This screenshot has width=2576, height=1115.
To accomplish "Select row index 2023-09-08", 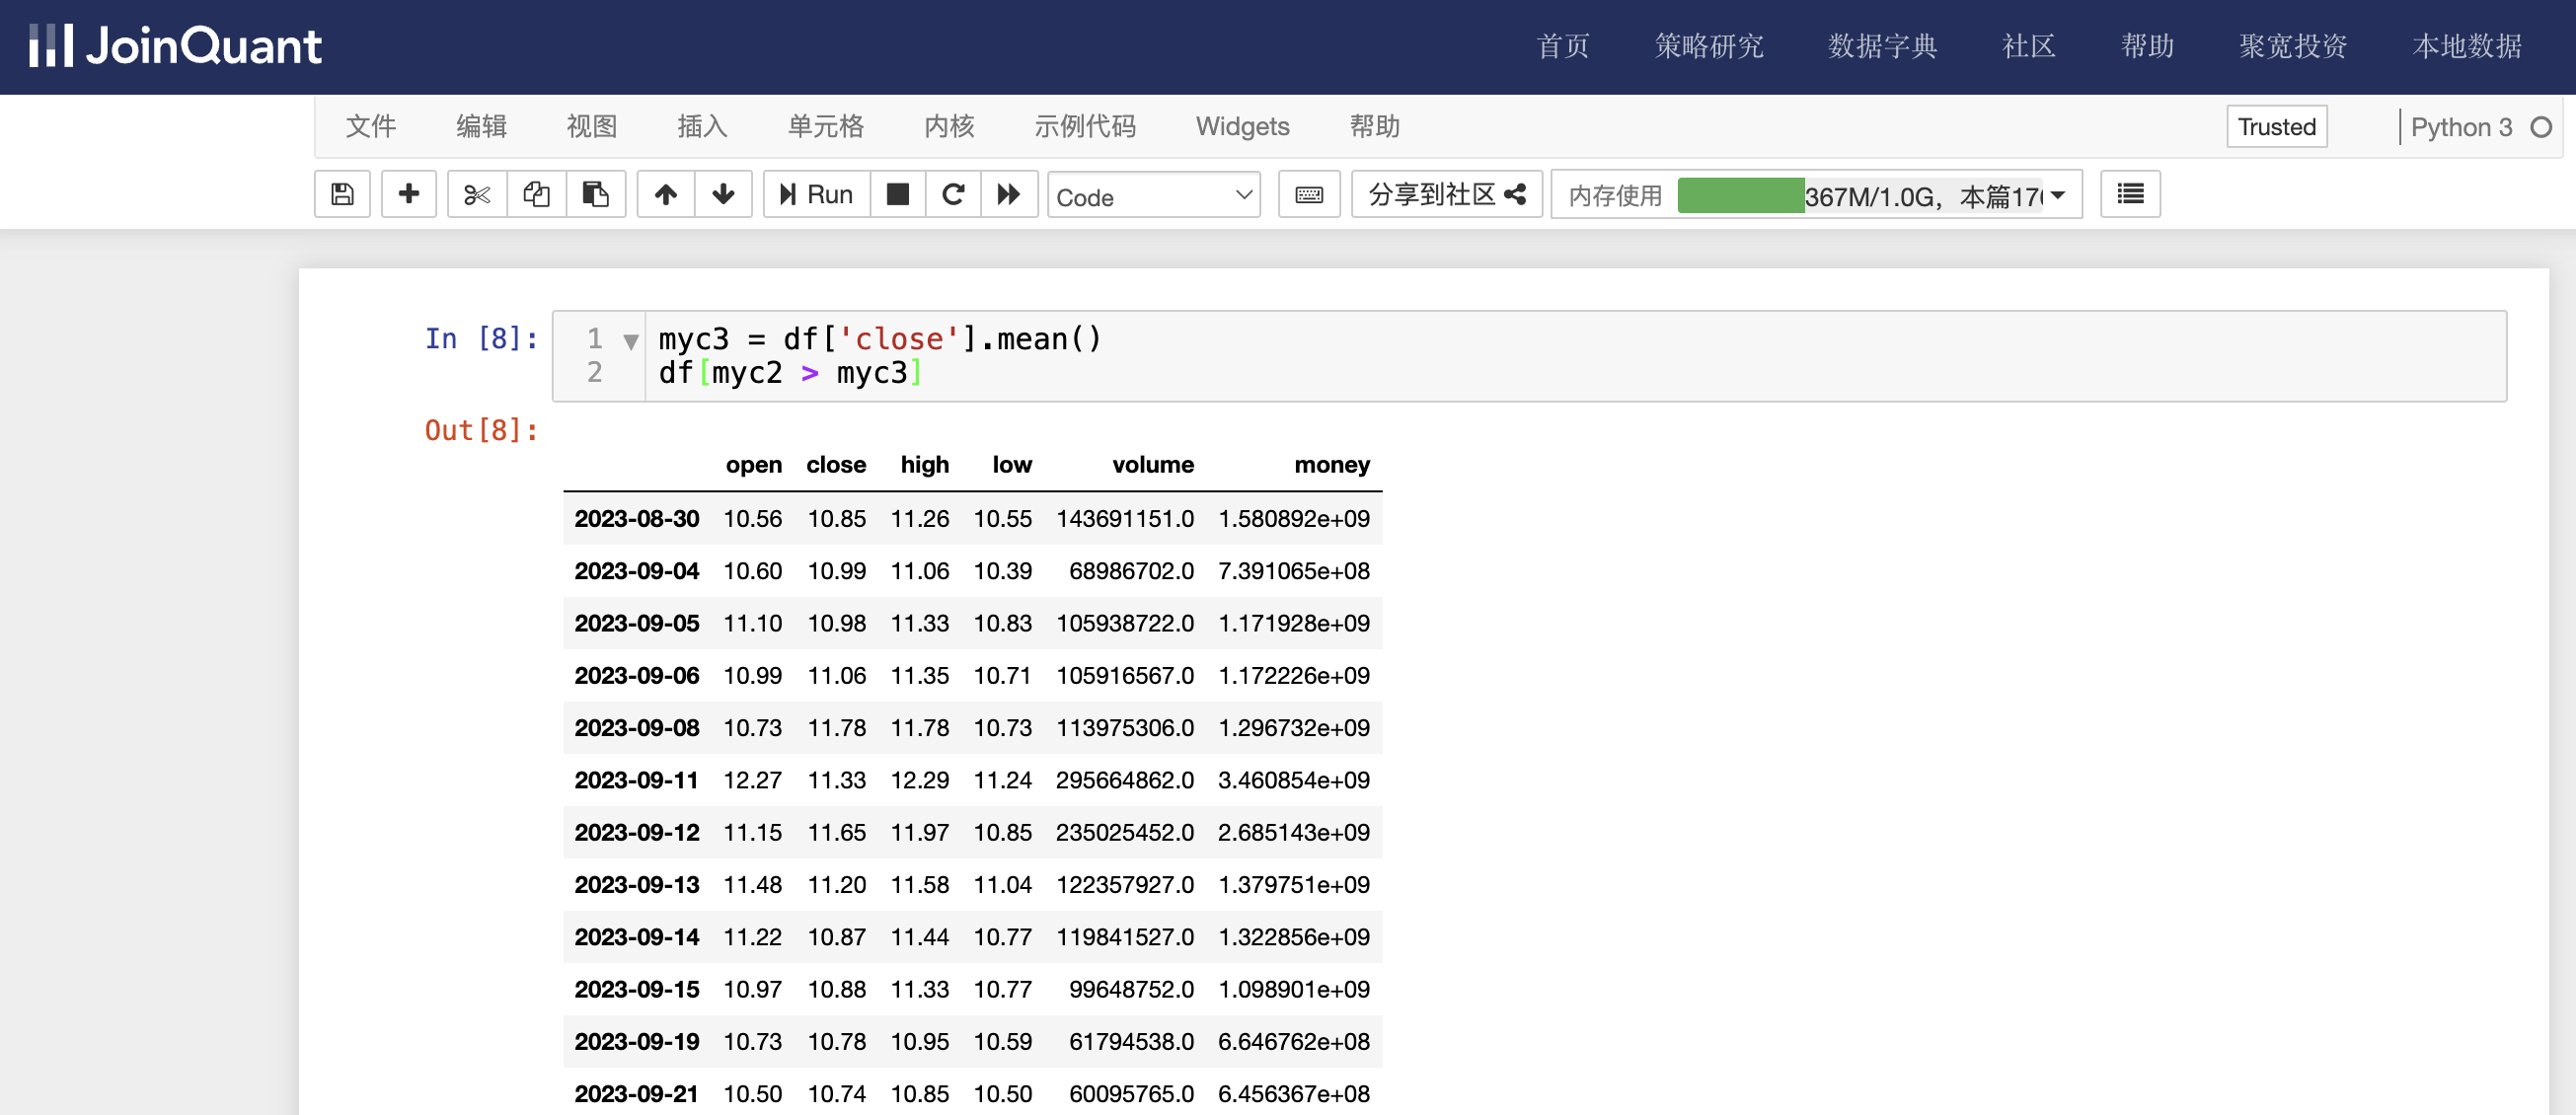I will pyautogui.click(x=636, y=728).
